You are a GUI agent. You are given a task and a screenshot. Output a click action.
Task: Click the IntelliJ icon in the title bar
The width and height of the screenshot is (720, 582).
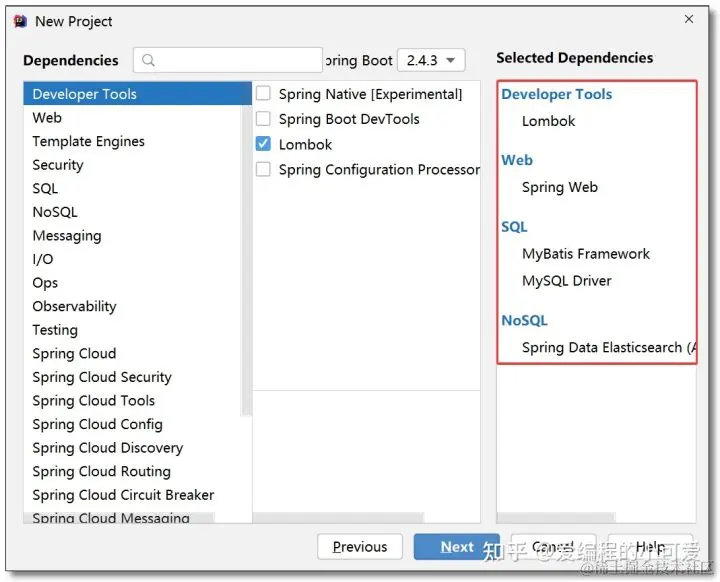click(20, 21)
